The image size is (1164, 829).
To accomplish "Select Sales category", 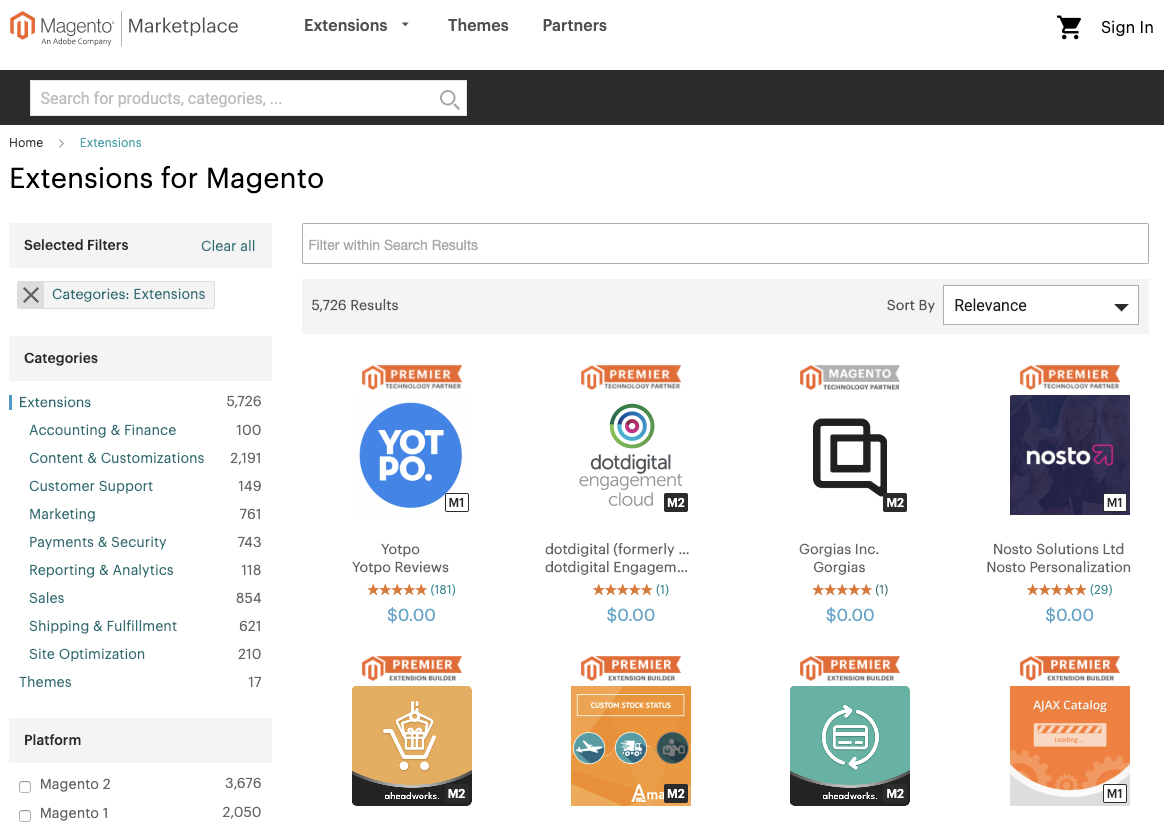I will (47, 598).
